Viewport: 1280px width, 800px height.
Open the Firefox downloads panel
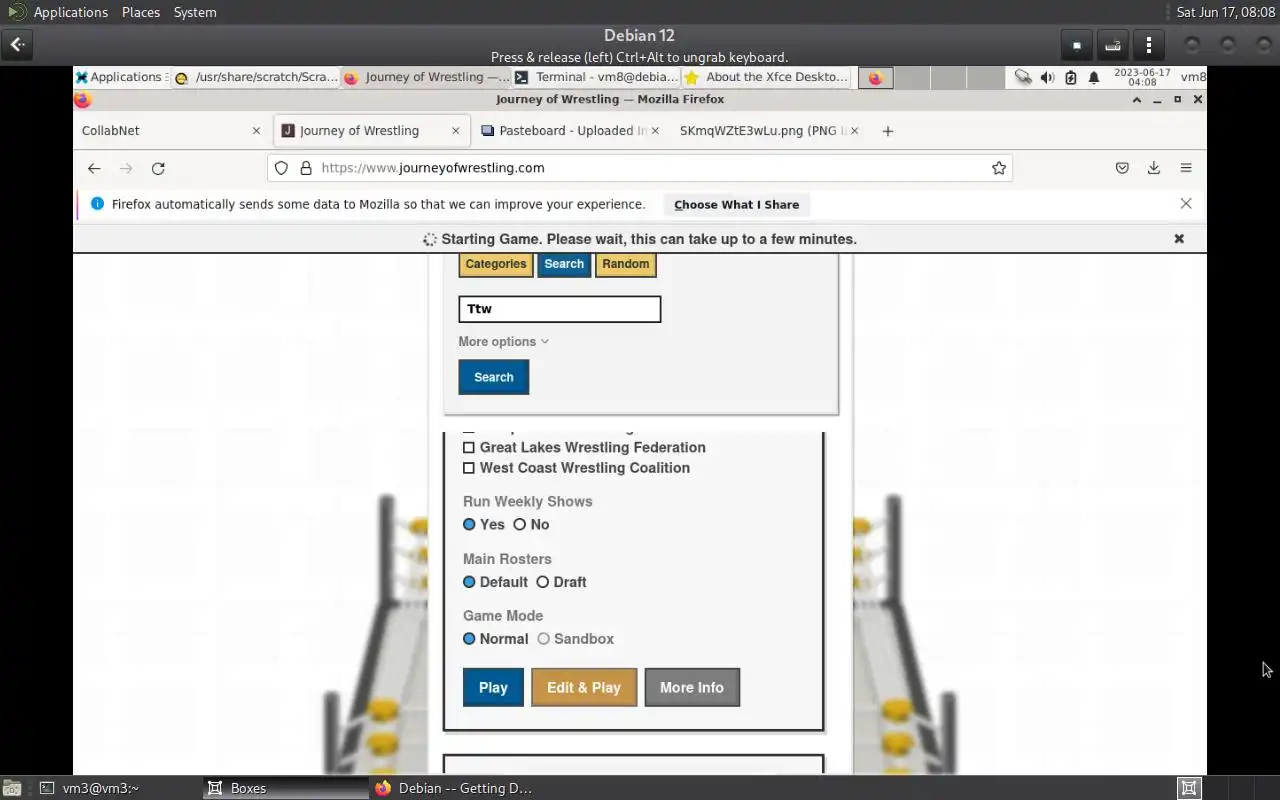[x=1154, y=168]
